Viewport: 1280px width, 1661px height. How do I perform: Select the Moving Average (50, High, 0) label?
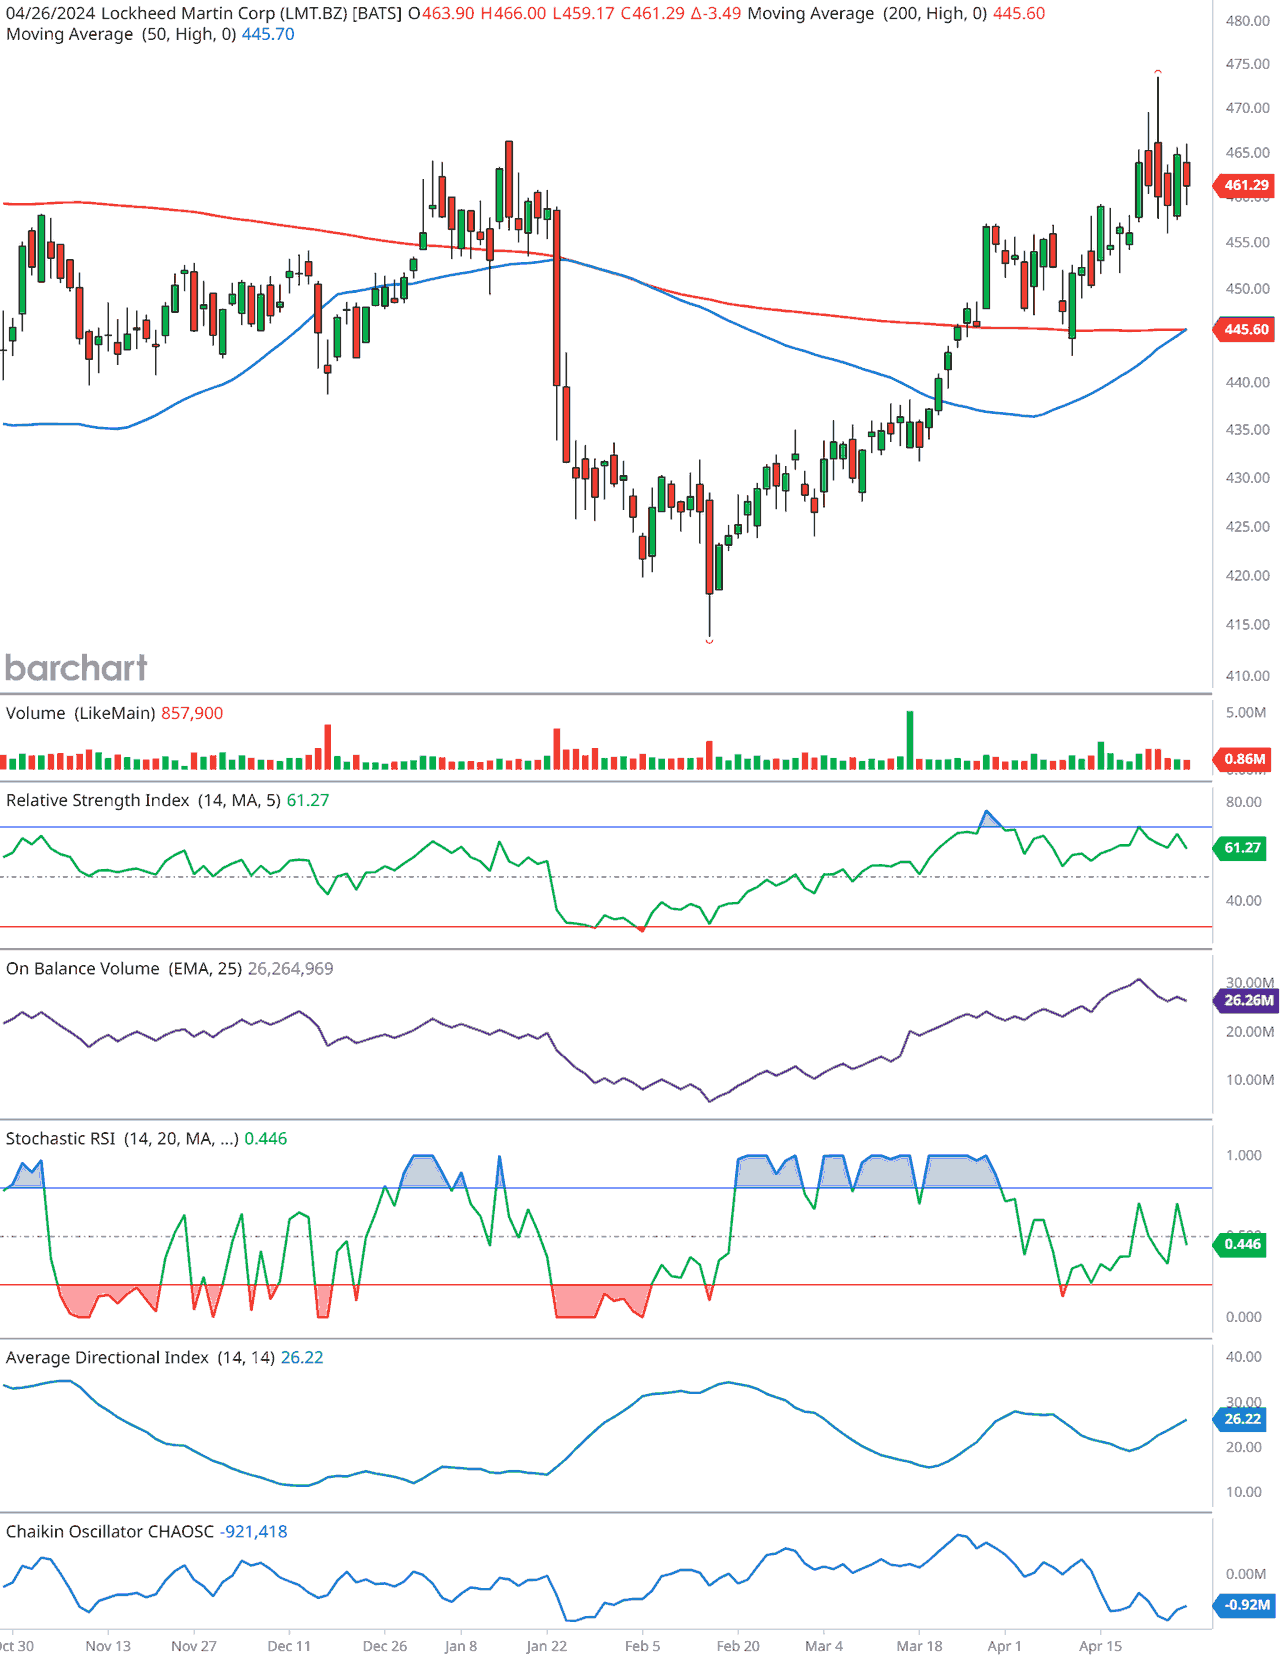121,34
